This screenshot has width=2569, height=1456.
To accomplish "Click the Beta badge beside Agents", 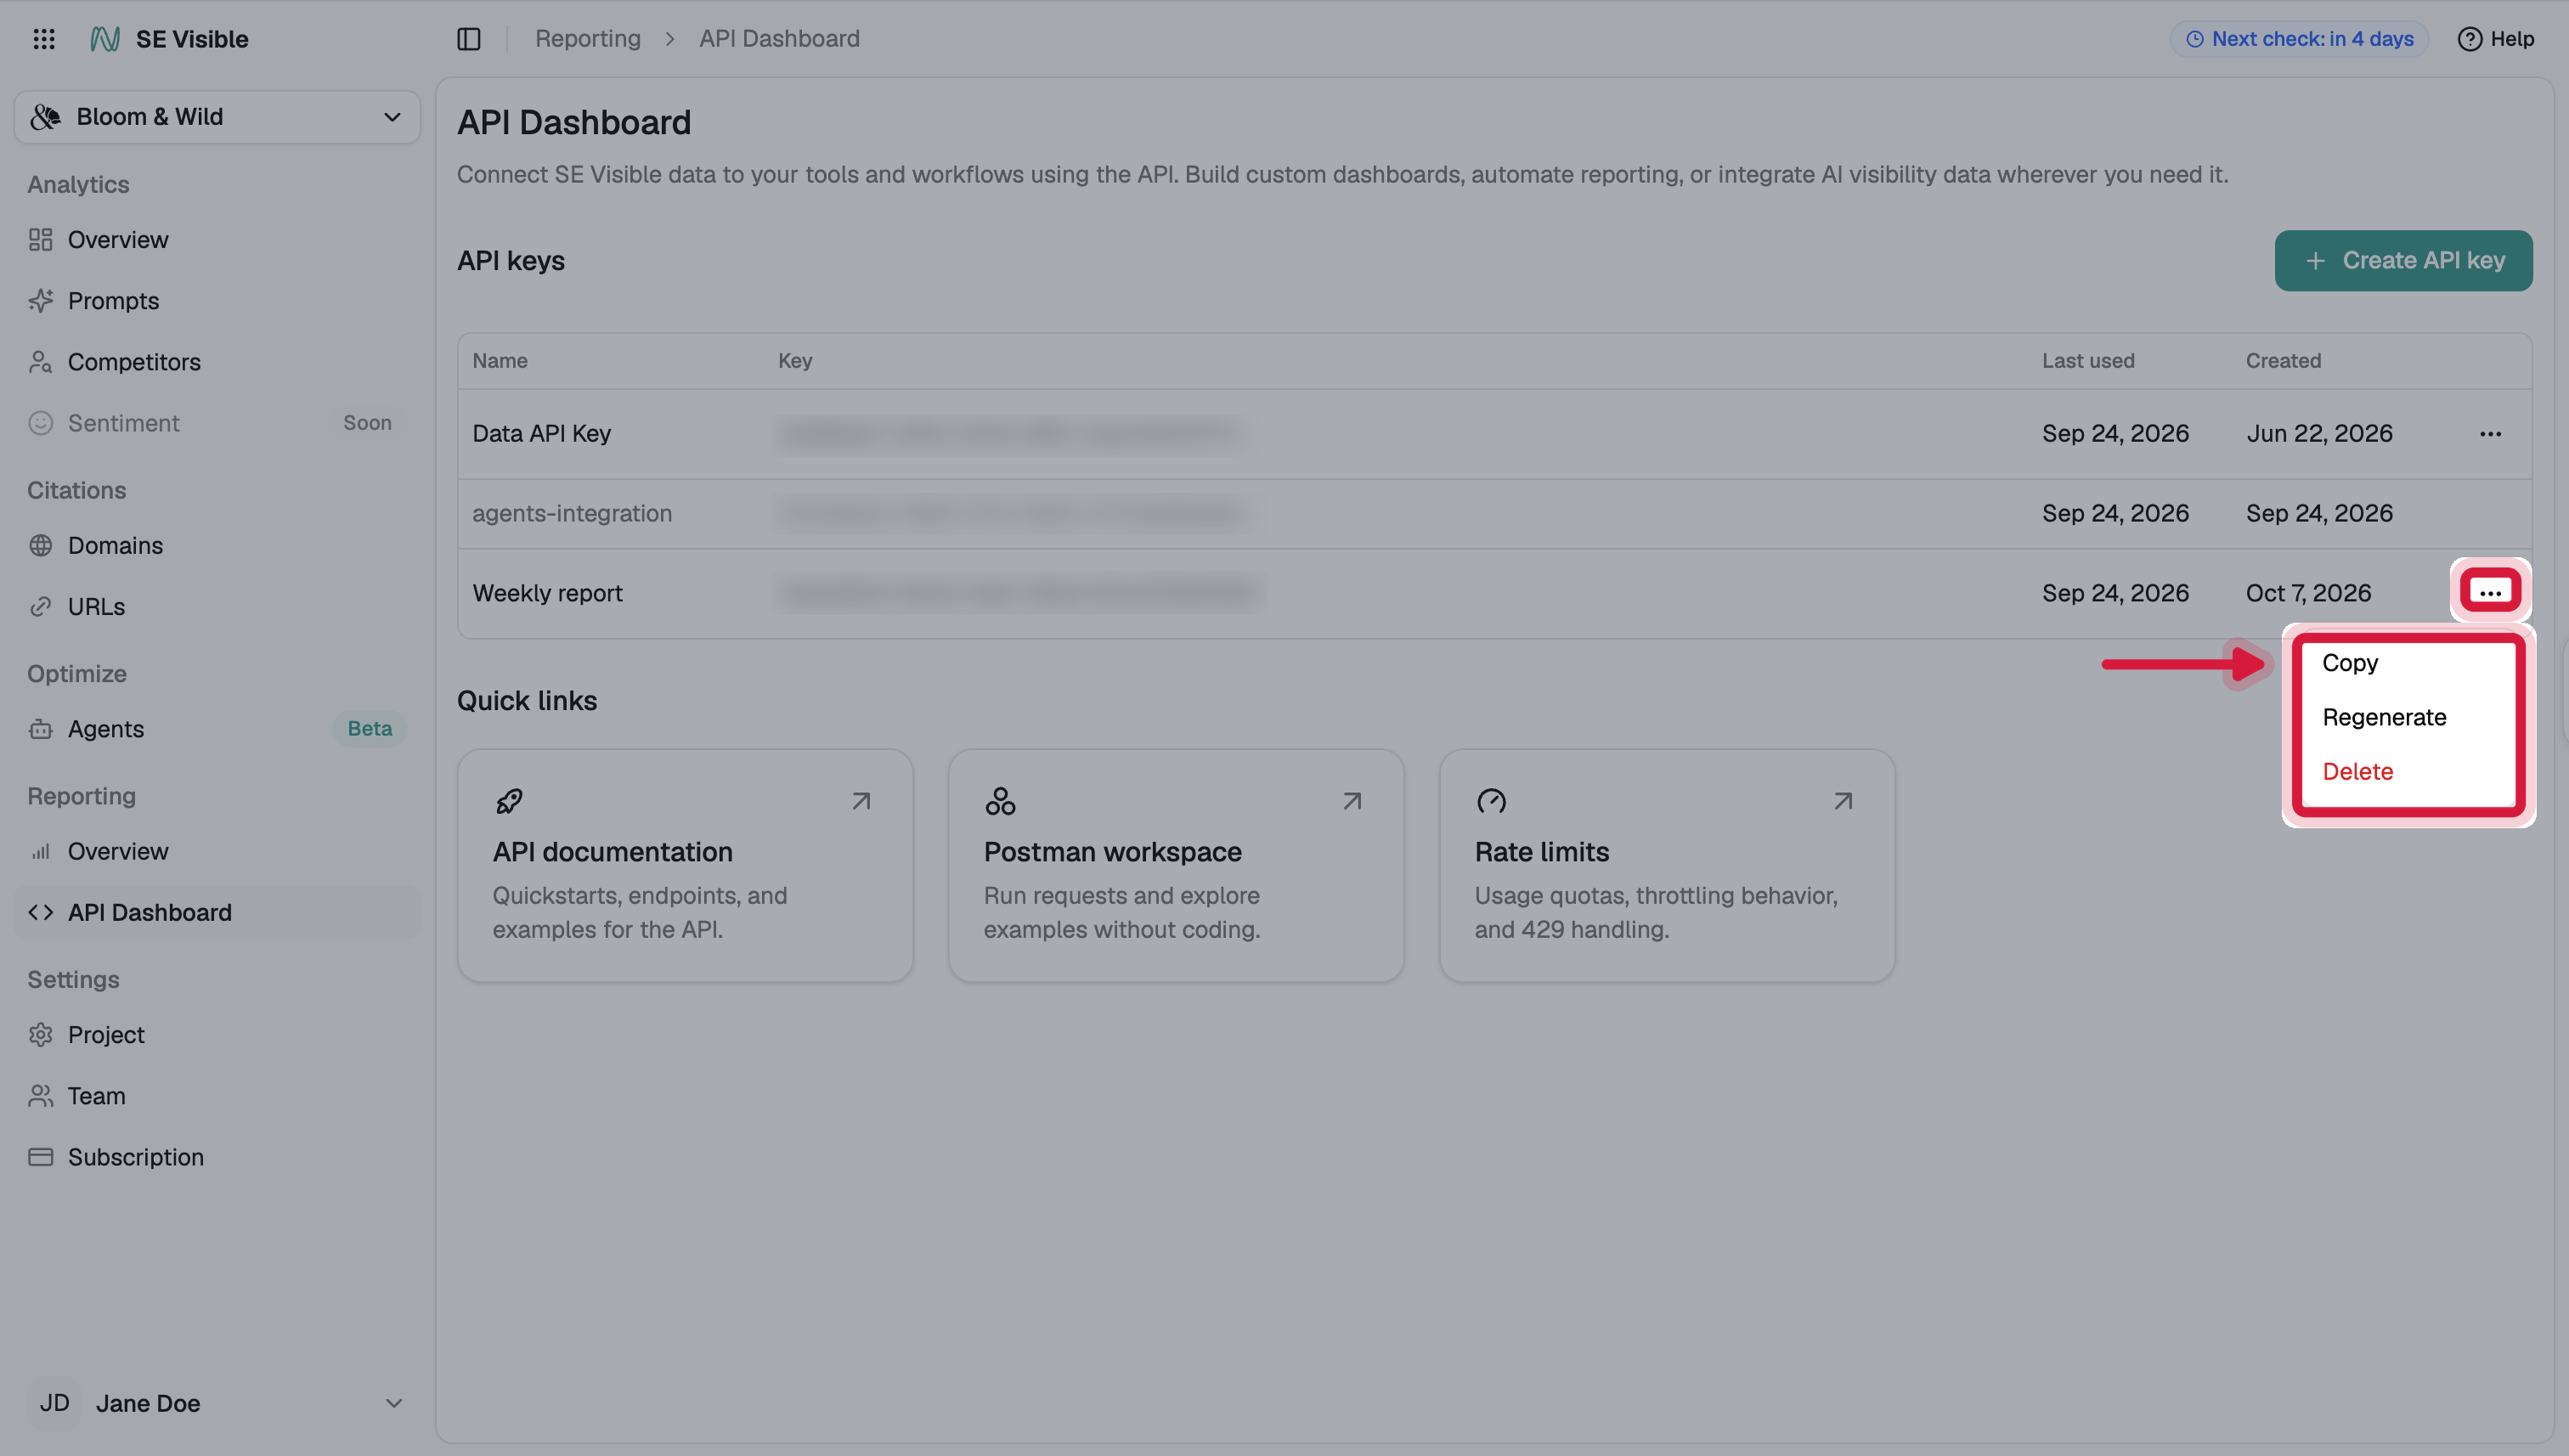I will (369, 729).
